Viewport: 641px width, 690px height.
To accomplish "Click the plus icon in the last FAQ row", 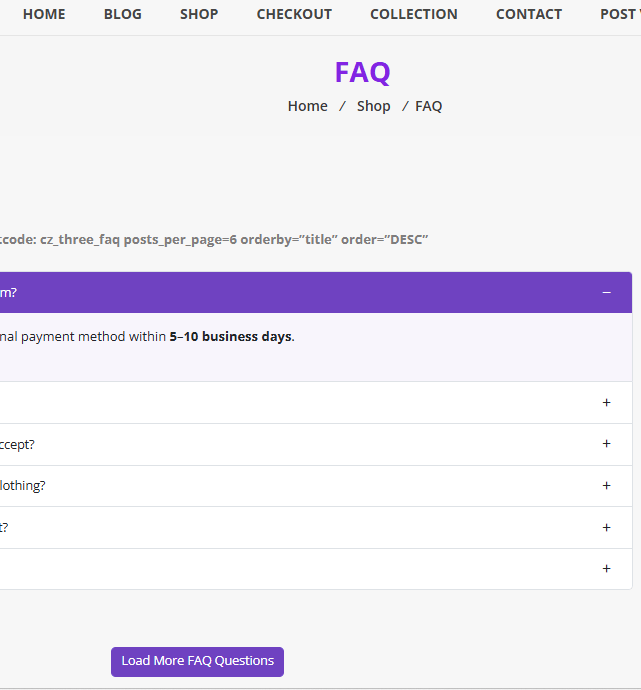I will 606,568.
